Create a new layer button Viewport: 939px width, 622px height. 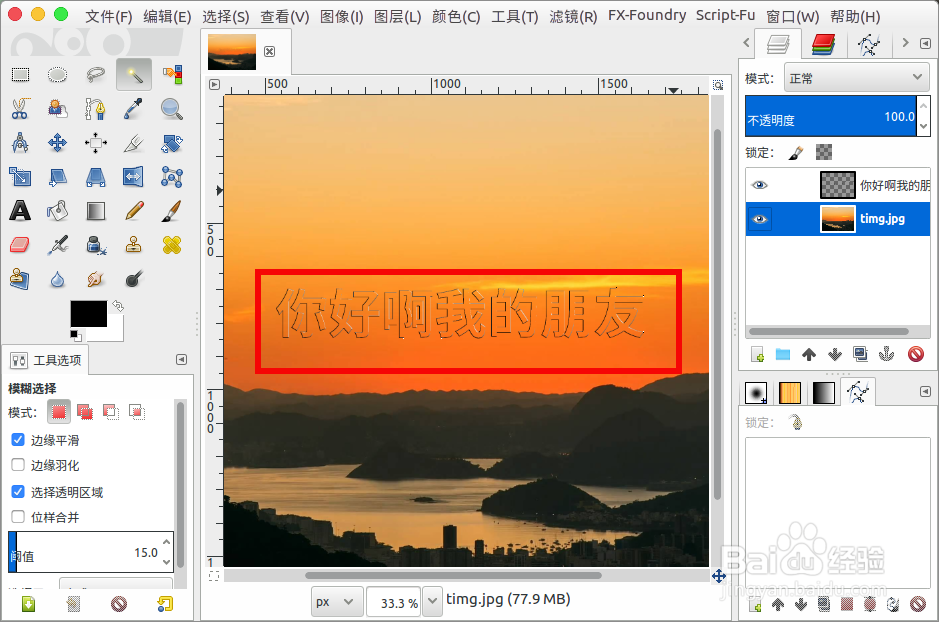pyautogui.click(x=758, y=354)
